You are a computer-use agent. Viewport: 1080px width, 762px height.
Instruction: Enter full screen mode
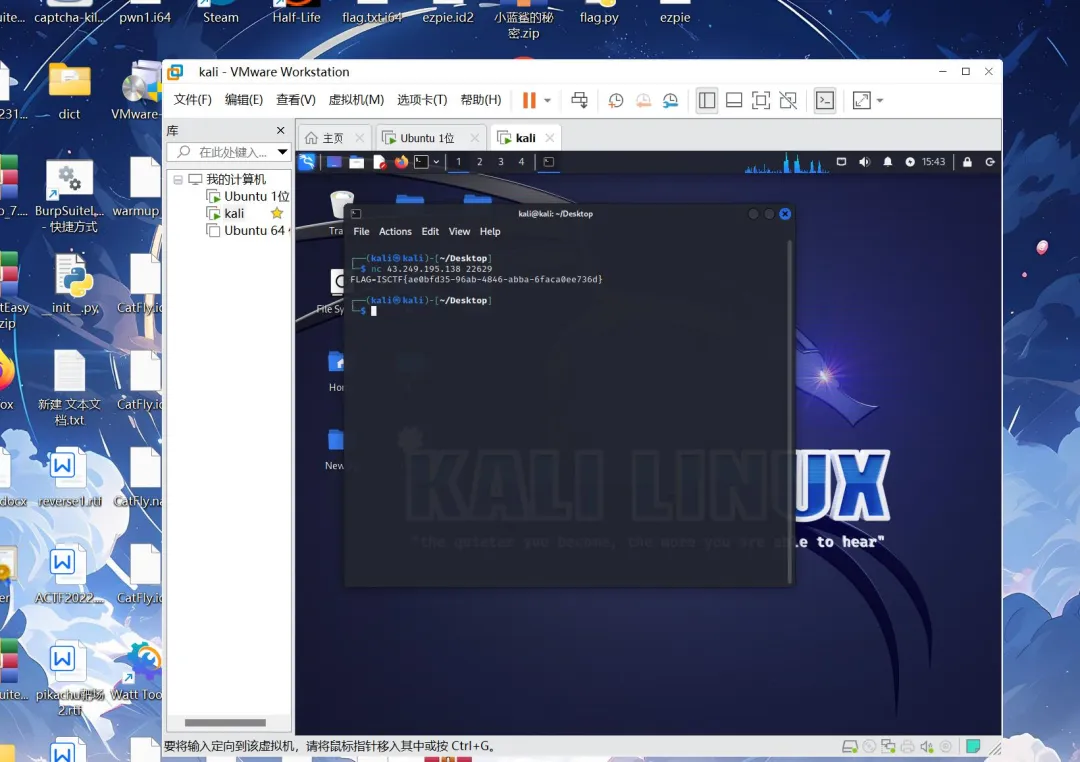pos(761,101)
